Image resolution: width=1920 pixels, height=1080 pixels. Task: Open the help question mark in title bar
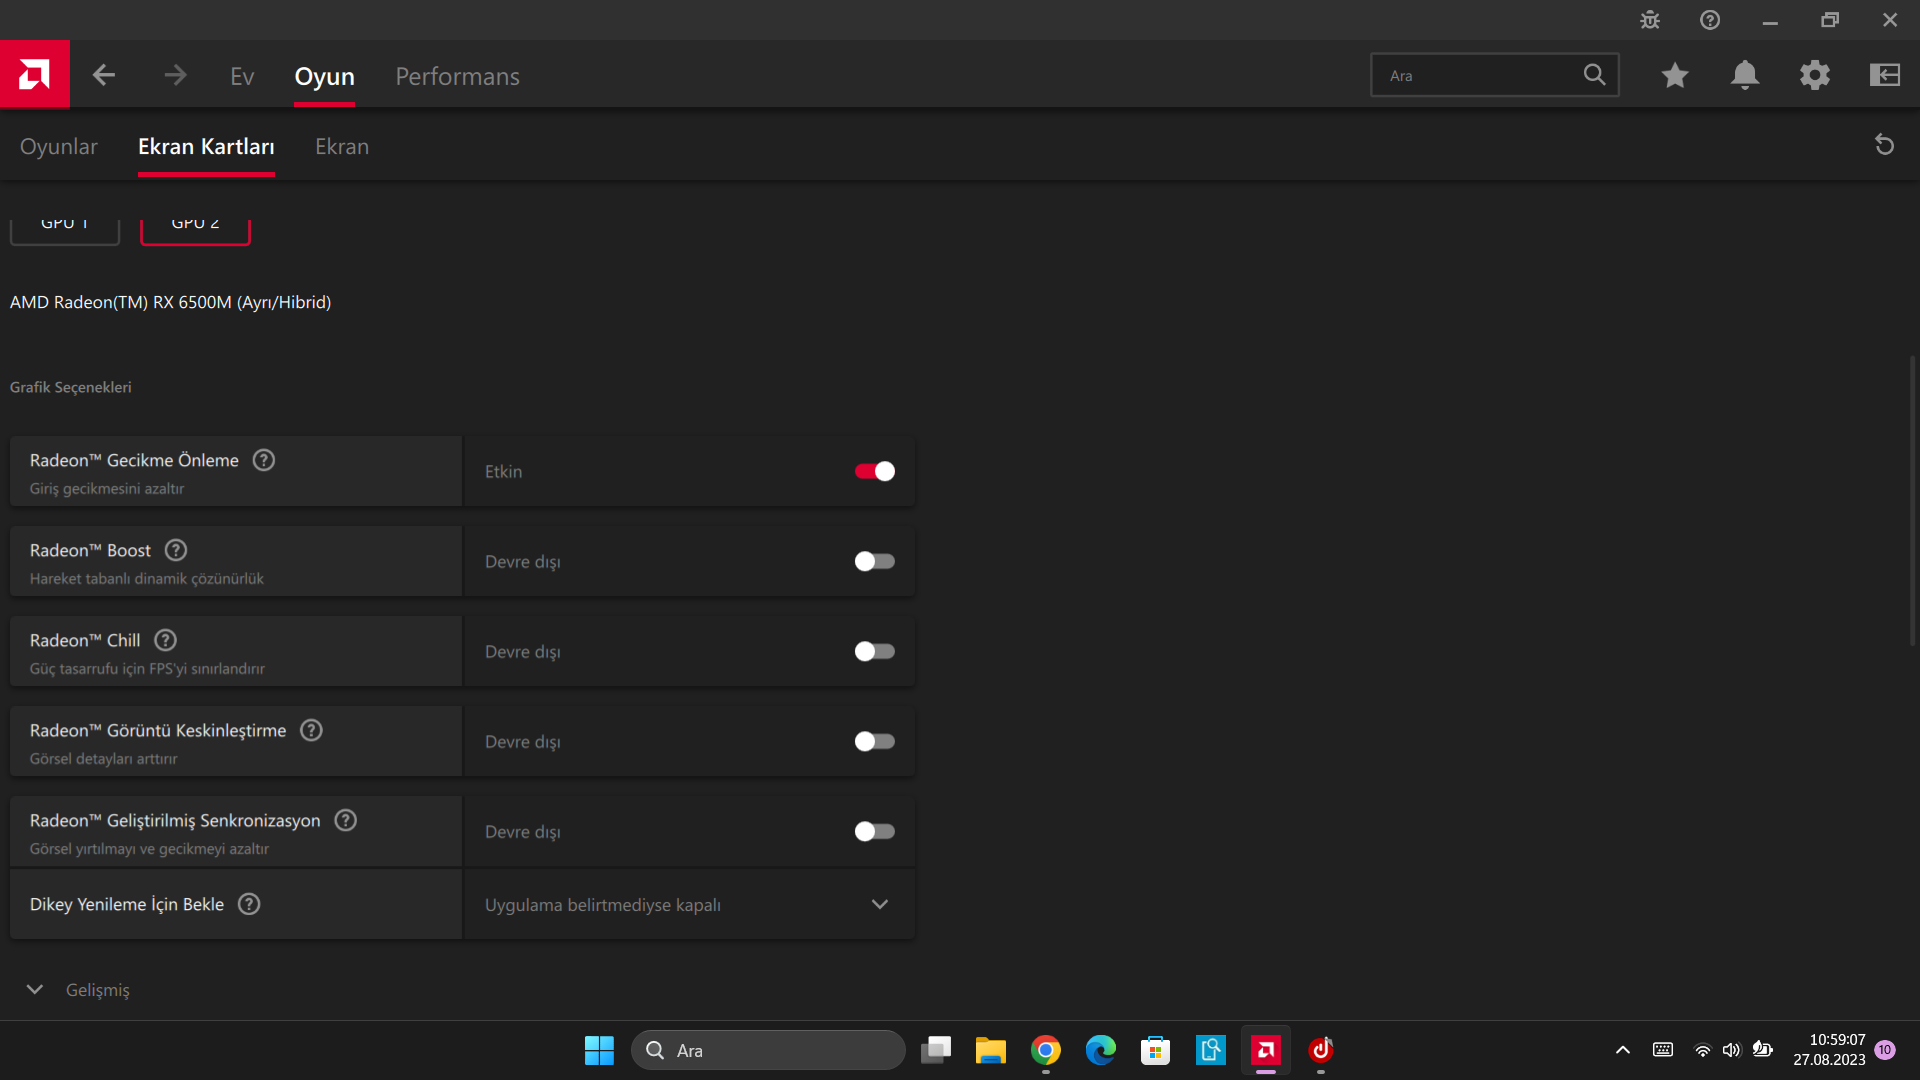tap(1710, 20)
